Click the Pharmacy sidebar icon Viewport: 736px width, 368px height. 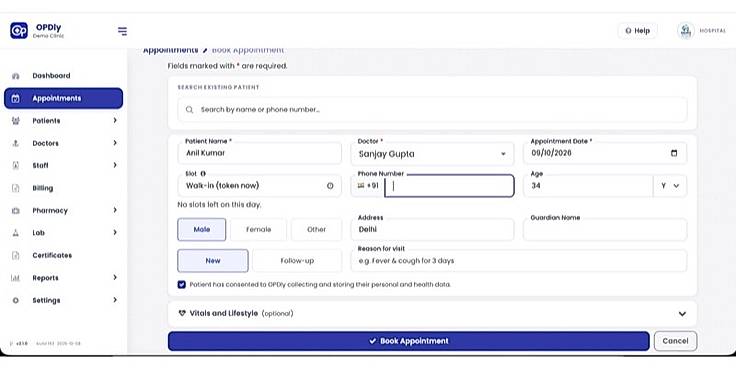pos(15,211)
